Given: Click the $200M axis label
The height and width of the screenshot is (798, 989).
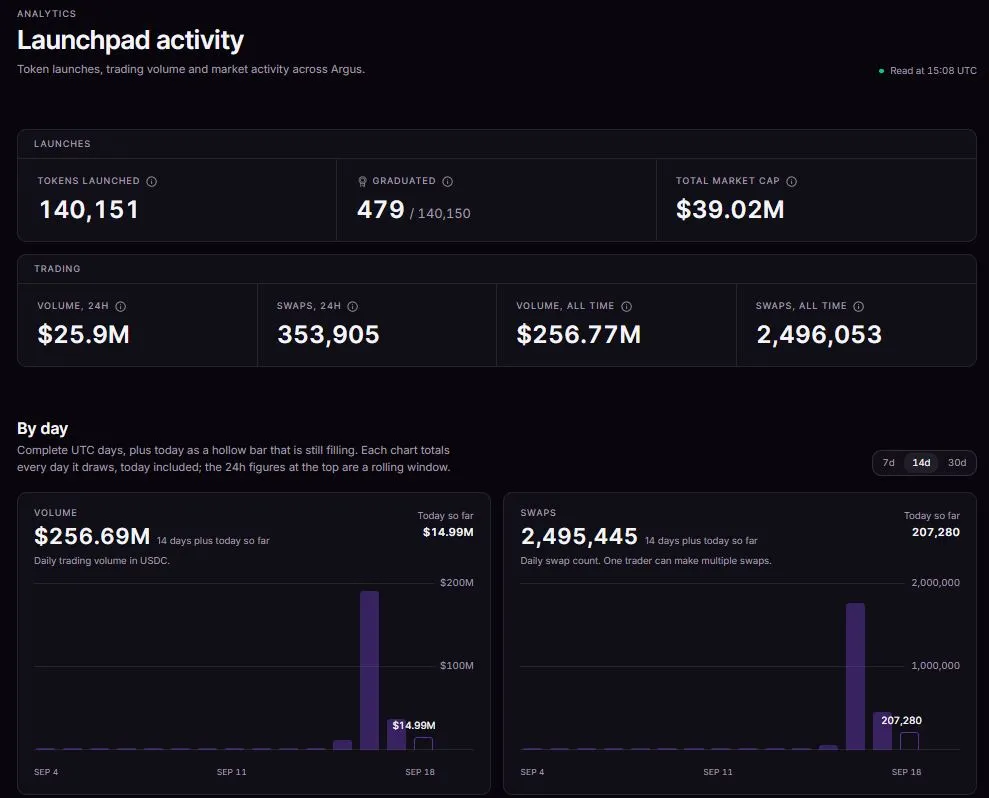Looking at the screenshot, I should click(457, 582).
